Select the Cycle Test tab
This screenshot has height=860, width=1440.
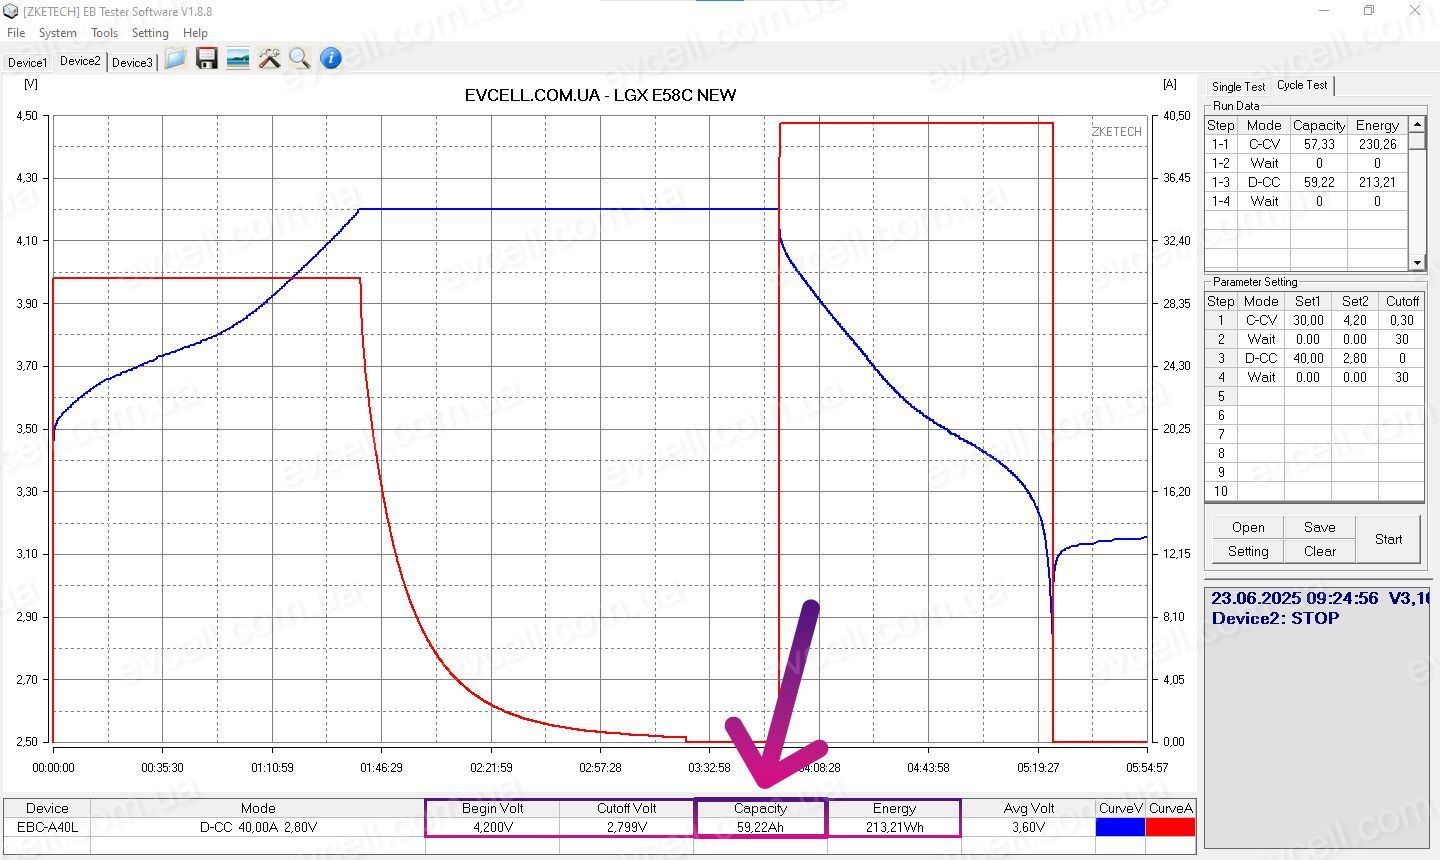coord(1302,85)
